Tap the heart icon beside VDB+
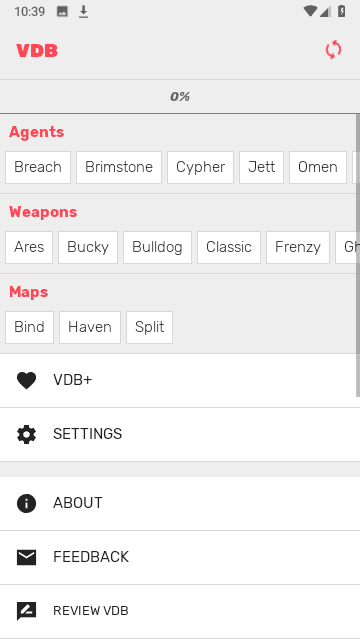Image resolution: width=360 pixels, height=640 pixels. pyautogui.click(x=27, y=380)
